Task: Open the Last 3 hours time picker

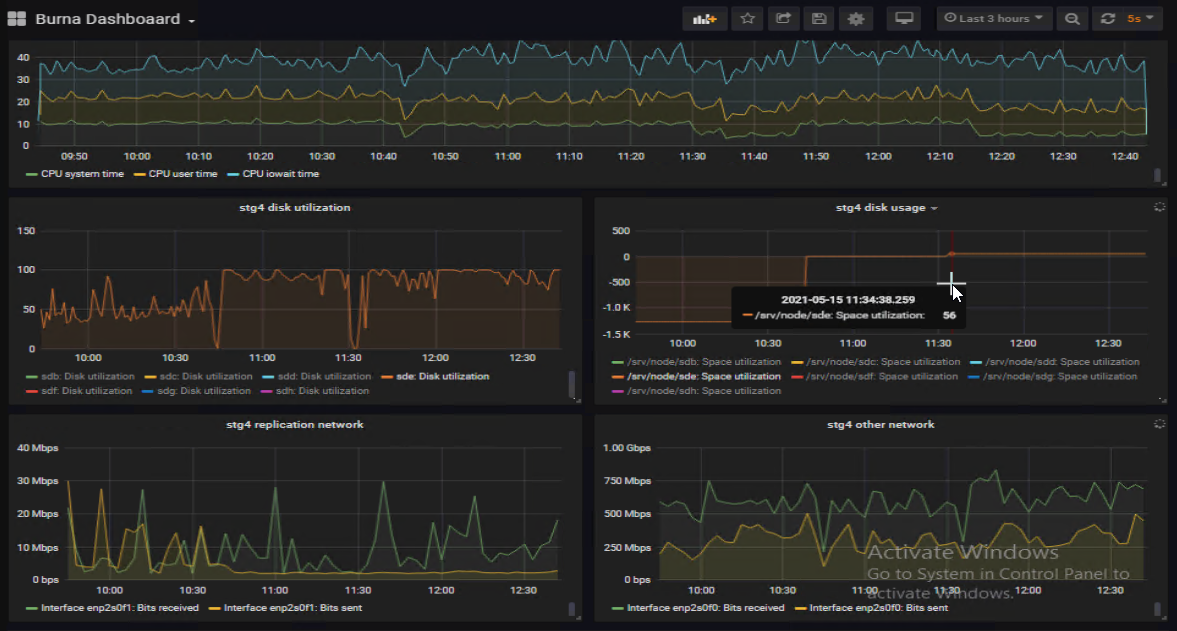Action: click(x=994, y=19)
